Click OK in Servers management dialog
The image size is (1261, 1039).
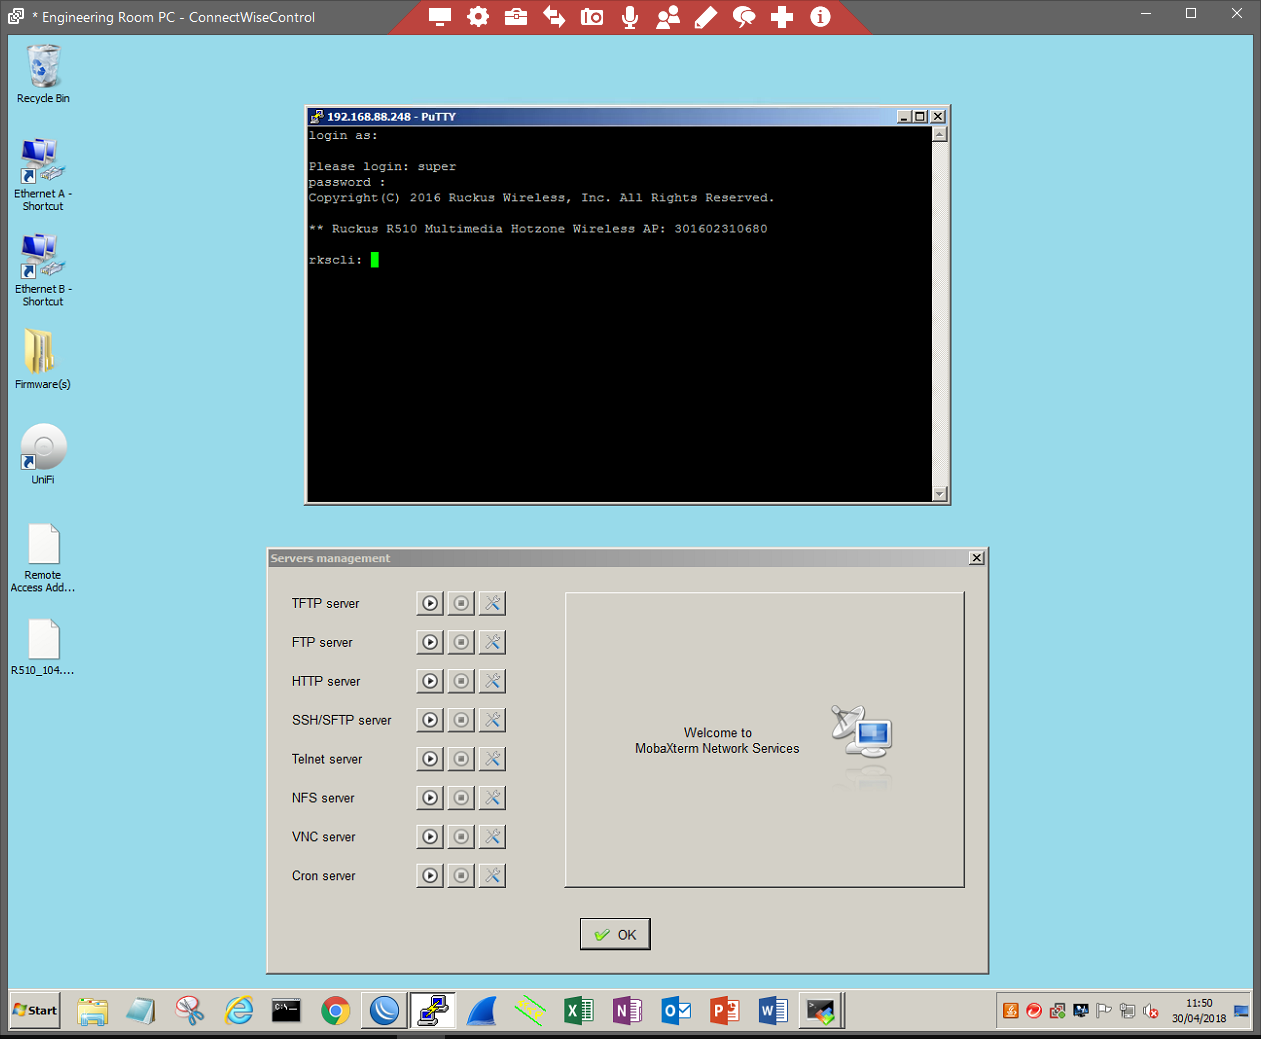tap(615, 934)
